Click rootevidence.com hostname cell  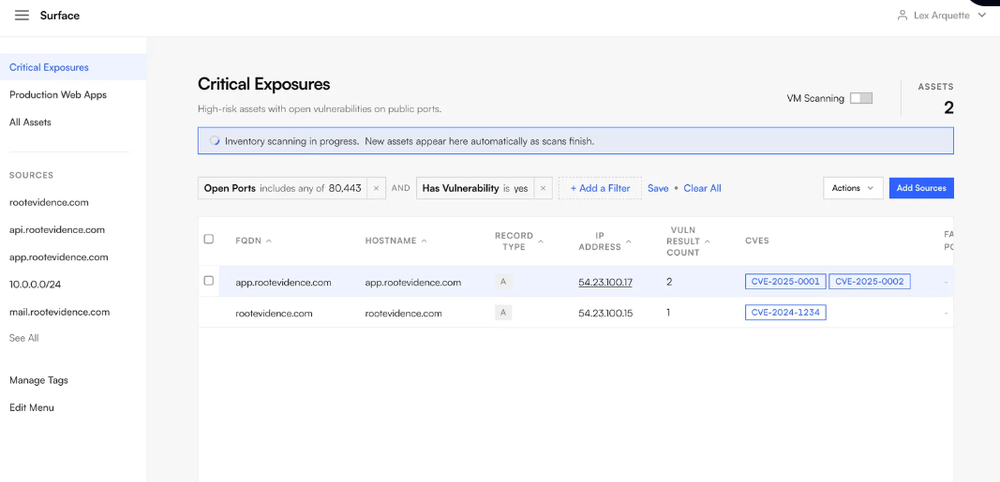(403, 313)
